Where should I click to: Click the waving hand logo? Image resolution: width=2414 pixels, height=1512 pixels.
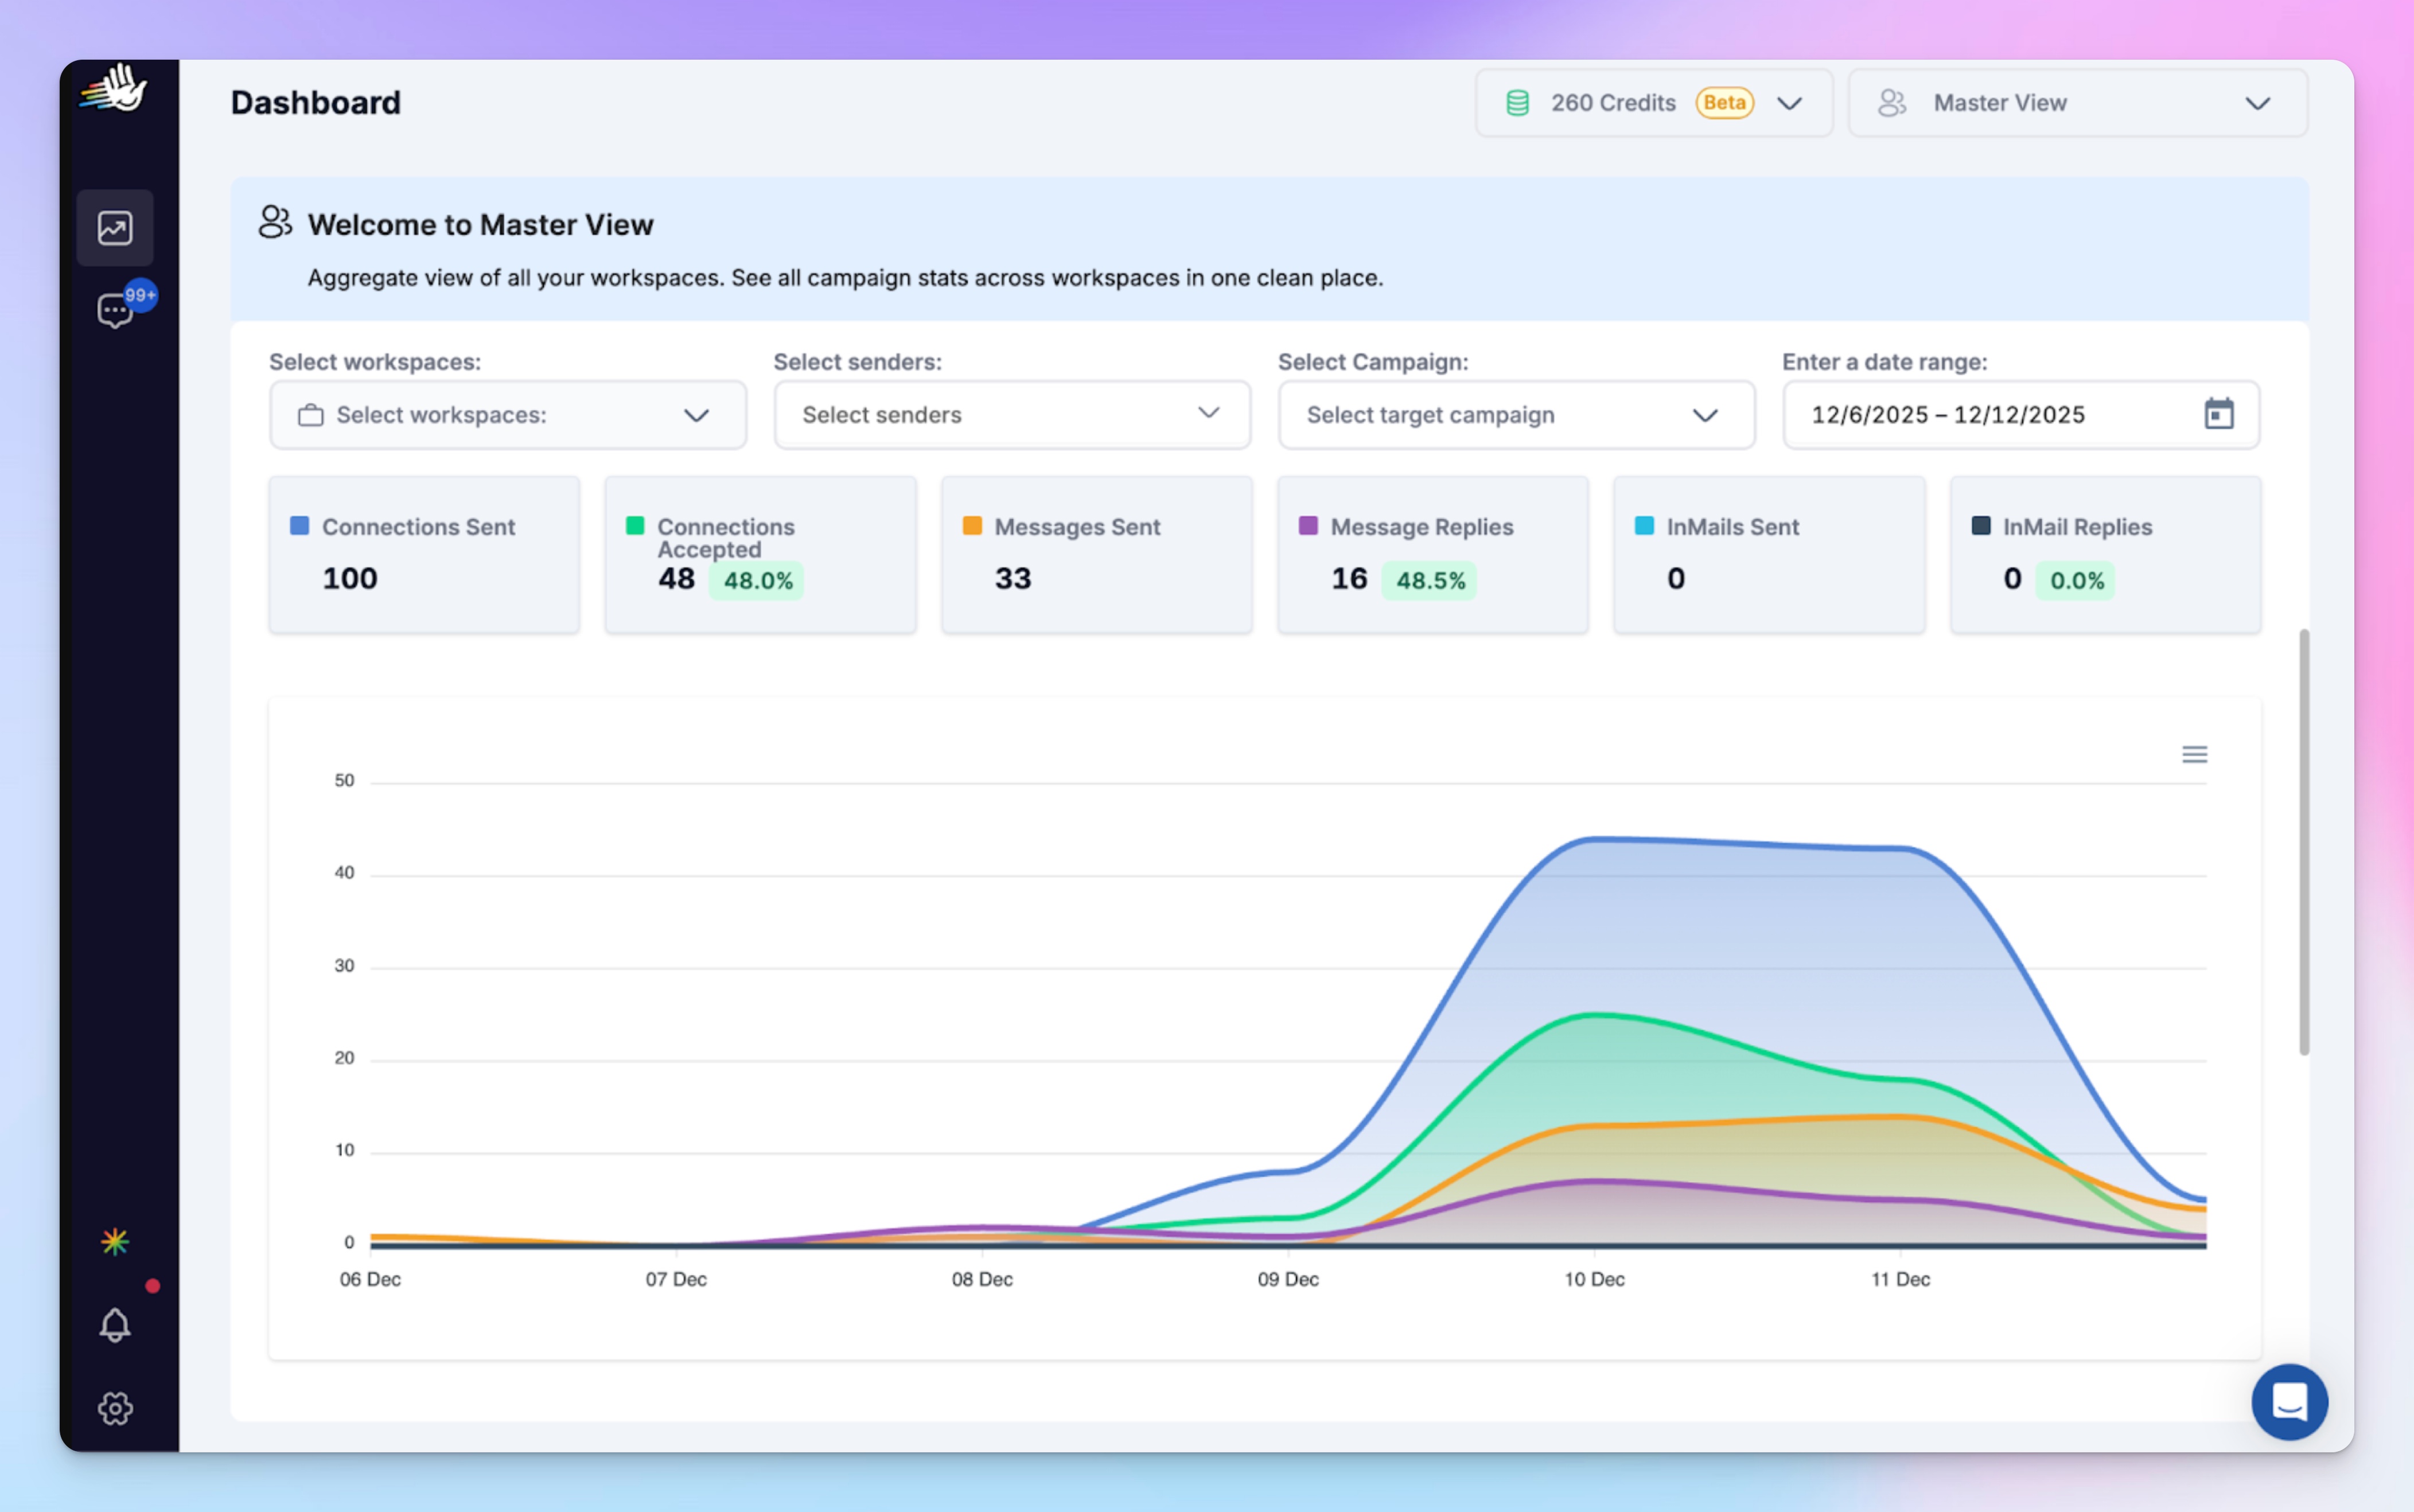[115, 90]
